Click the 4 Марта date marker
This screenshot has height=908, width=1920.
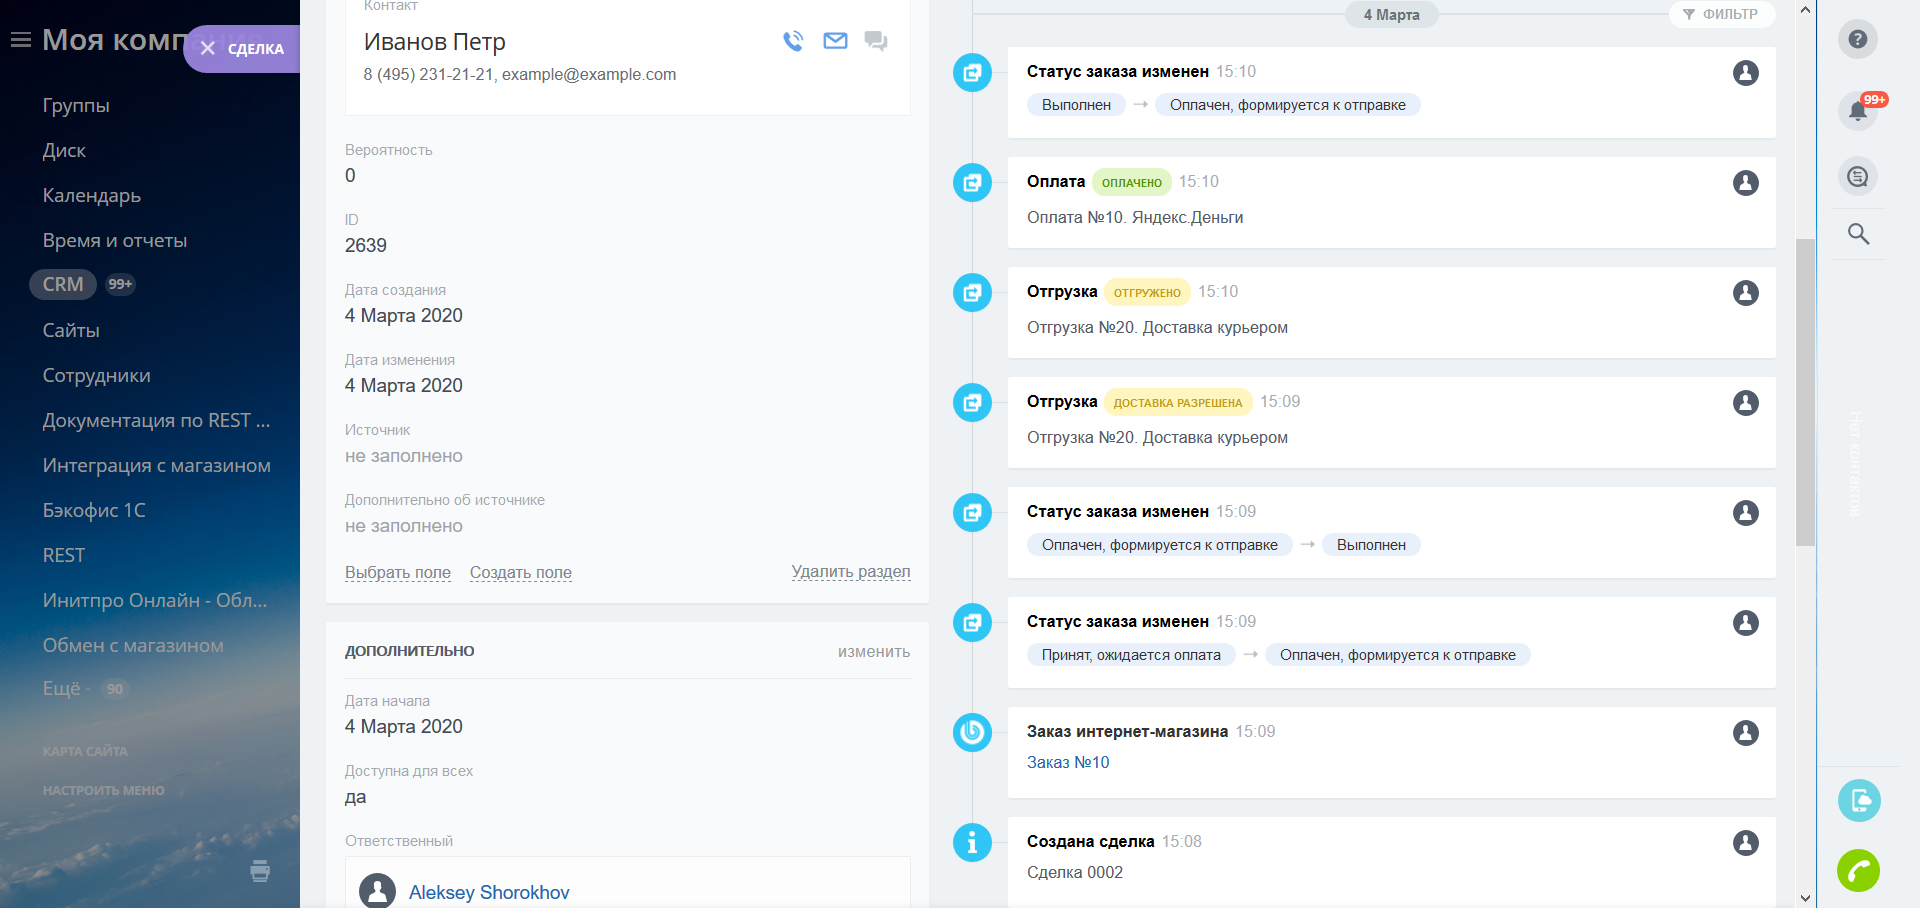(x=1391, y=15)
